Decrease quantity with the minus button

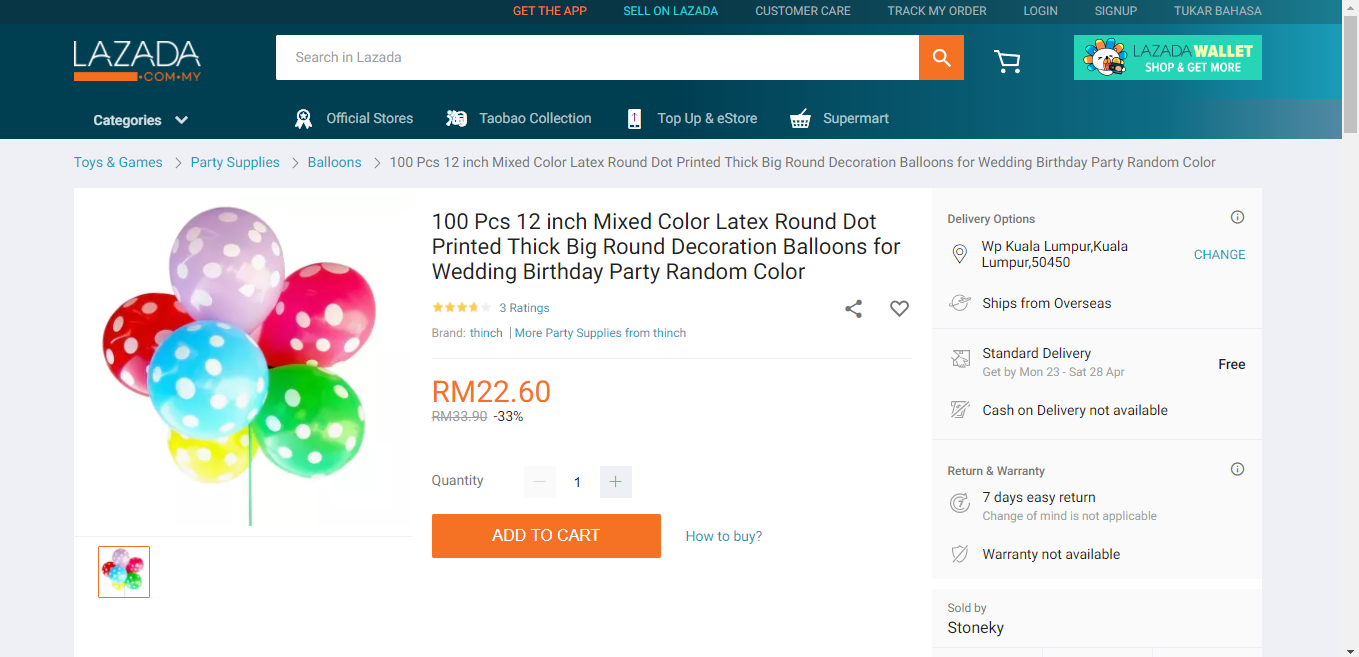click(540, 482)
